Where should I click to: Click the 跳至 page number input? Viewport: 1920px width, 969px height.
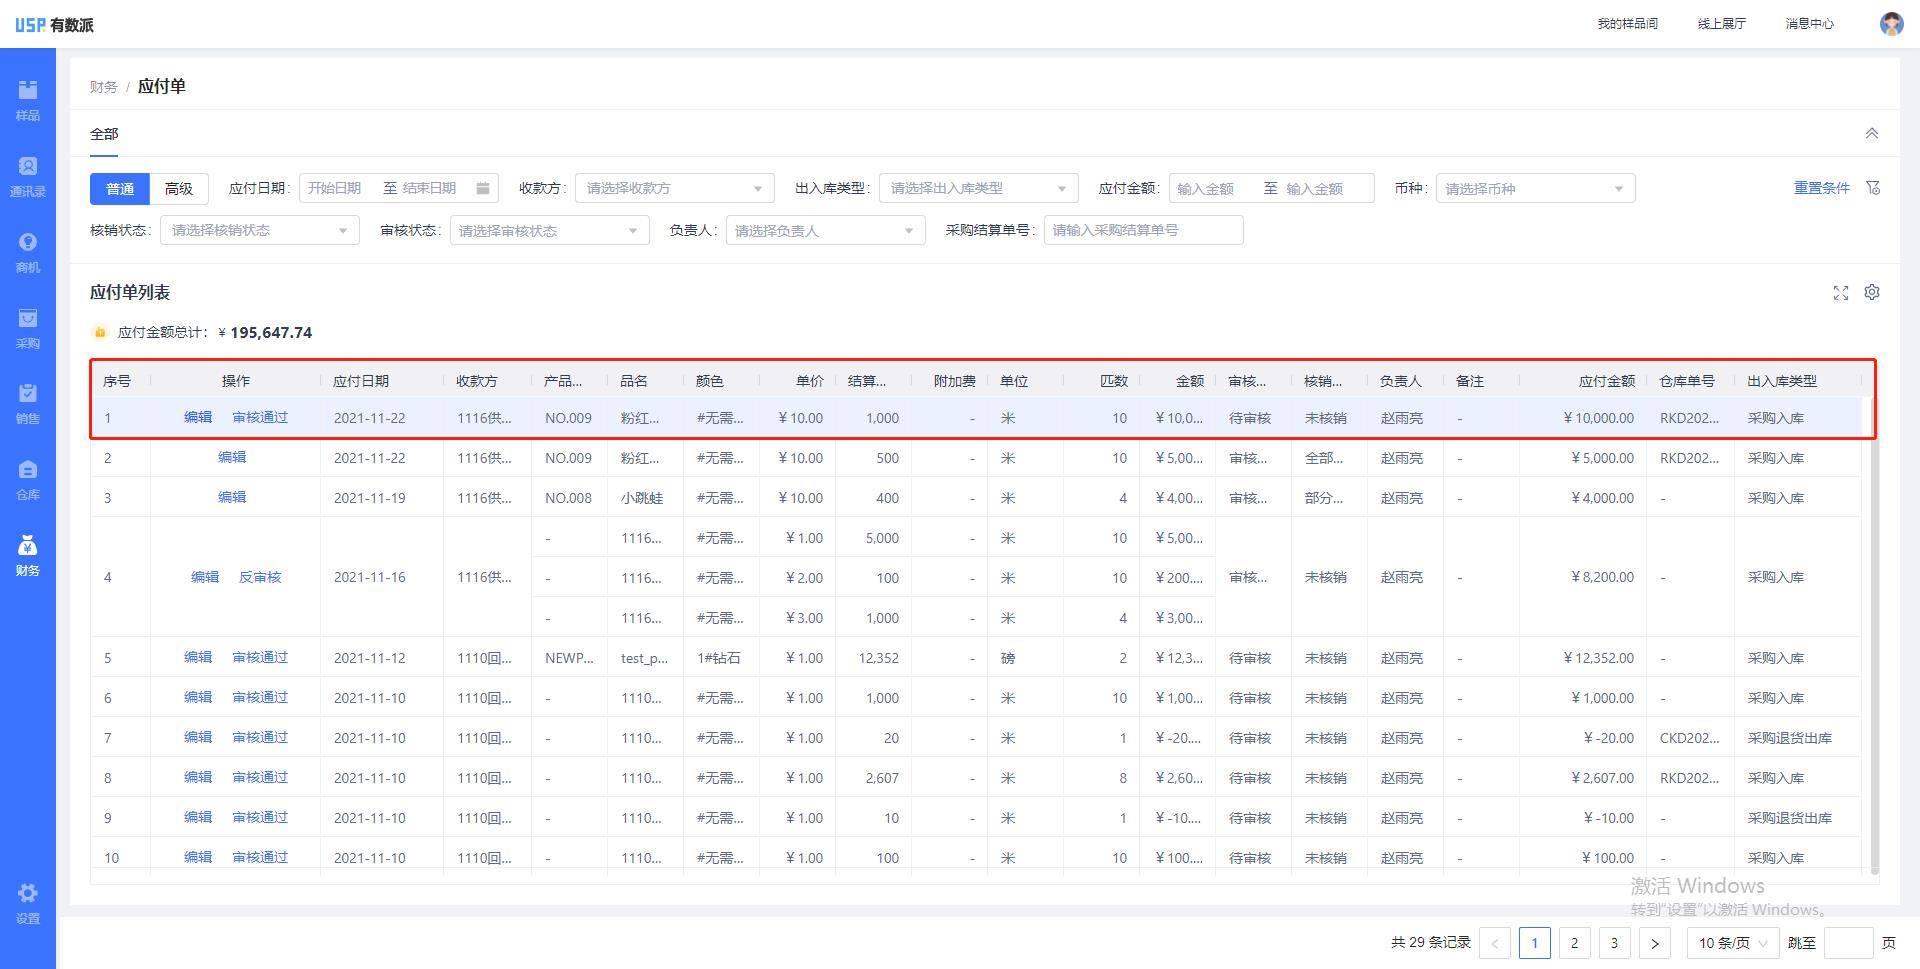pos(1849,943)
